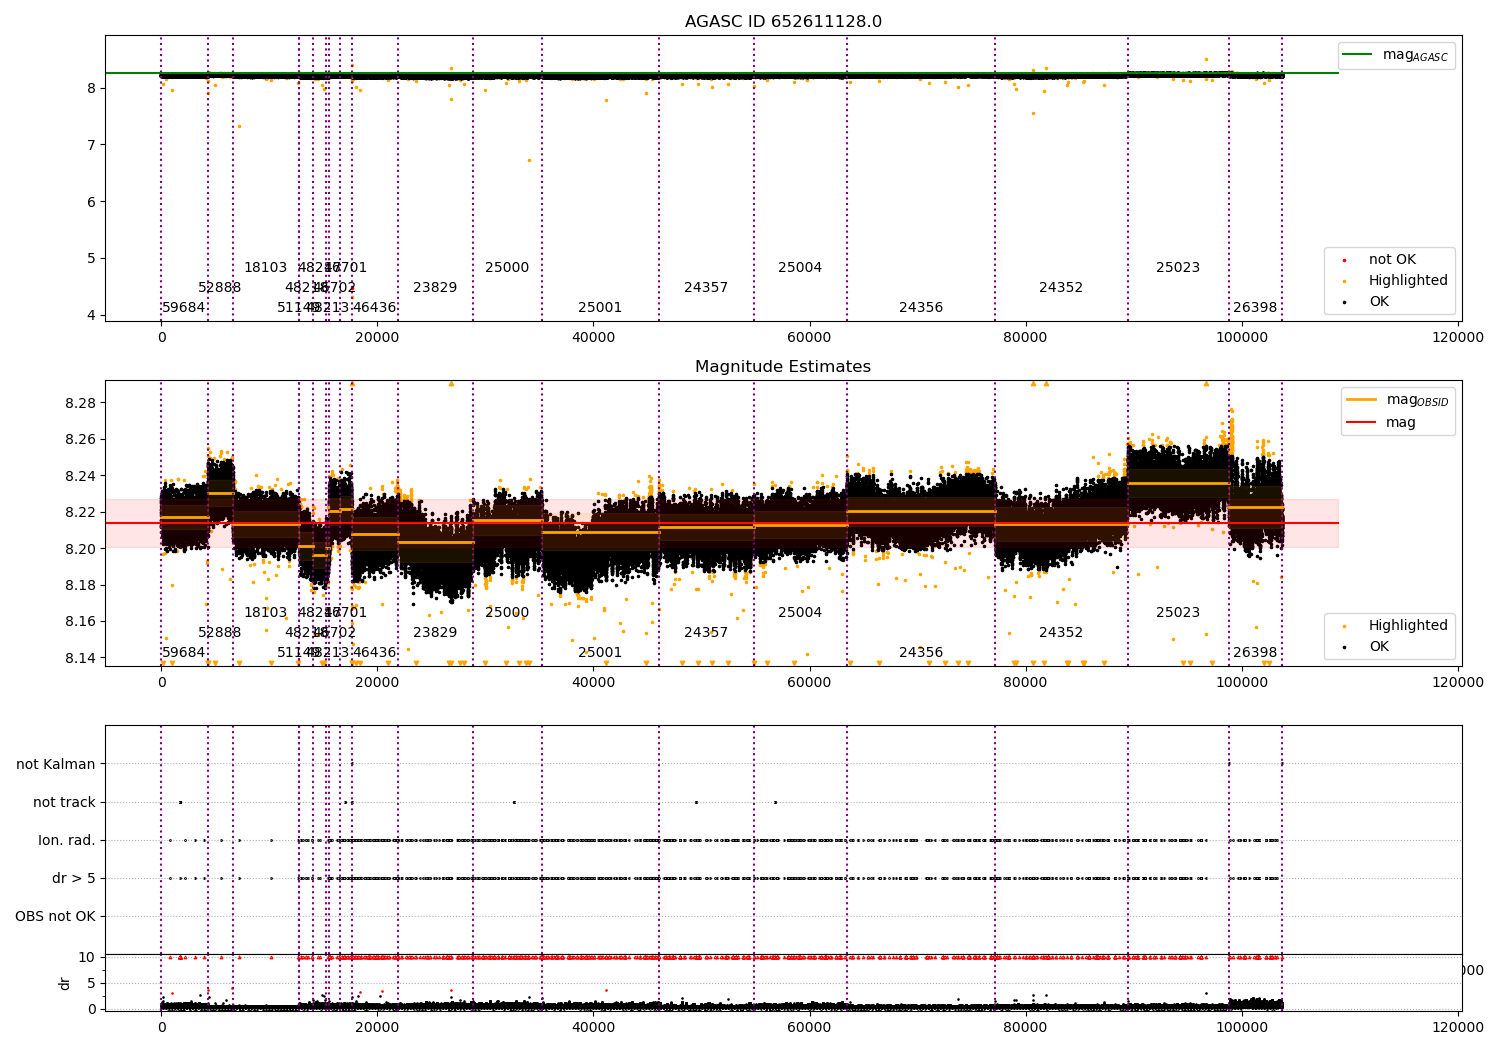Click the 8.28 y-axis tick label
The image size is (1500, 1050).
[82, 403]
